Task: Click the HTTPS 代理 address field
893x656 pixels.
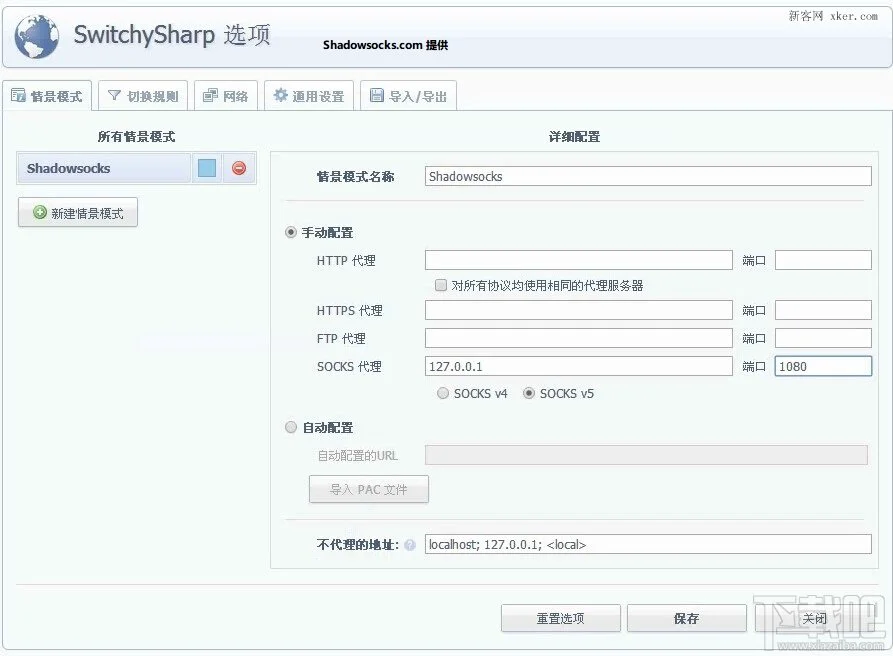Action: [579, 310]
